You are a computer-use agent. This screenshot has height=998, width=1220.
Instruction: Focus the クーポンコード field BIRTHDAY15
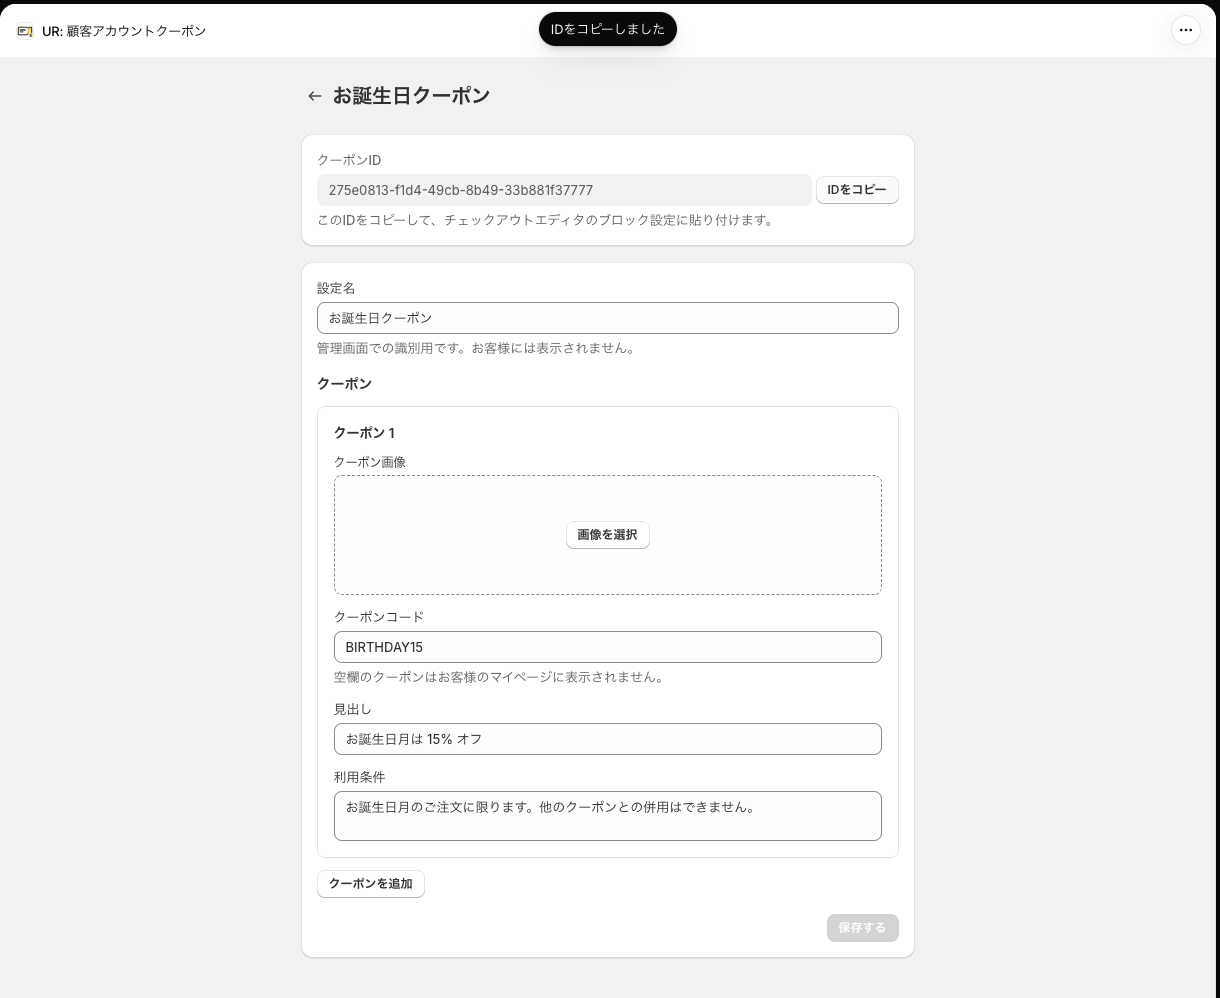click(608, 647)
